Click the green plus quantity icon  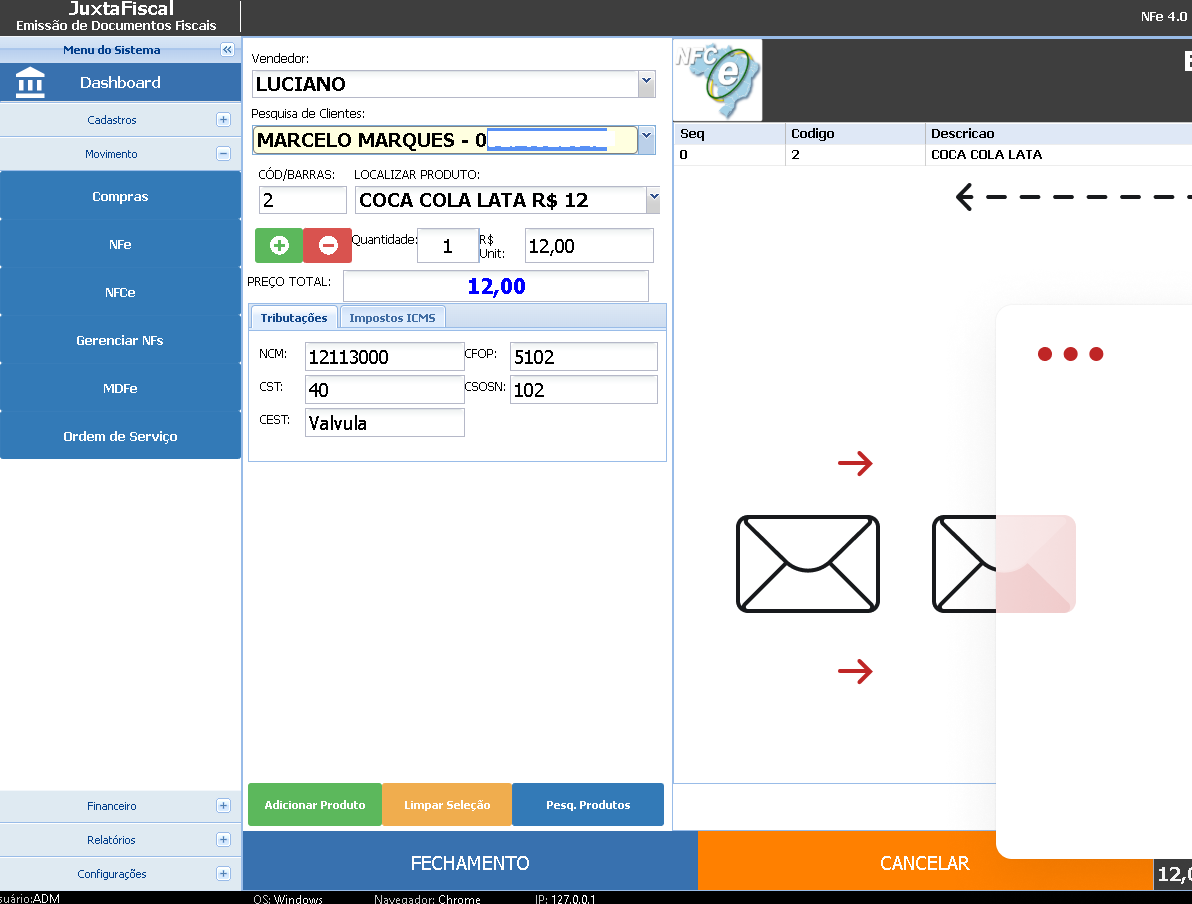coord(279,245)
